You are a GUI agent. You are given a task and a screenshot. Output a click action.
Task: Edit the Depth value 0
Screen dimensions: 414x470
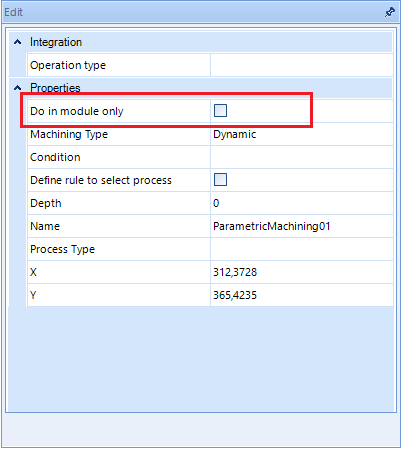tap(302, 203)
